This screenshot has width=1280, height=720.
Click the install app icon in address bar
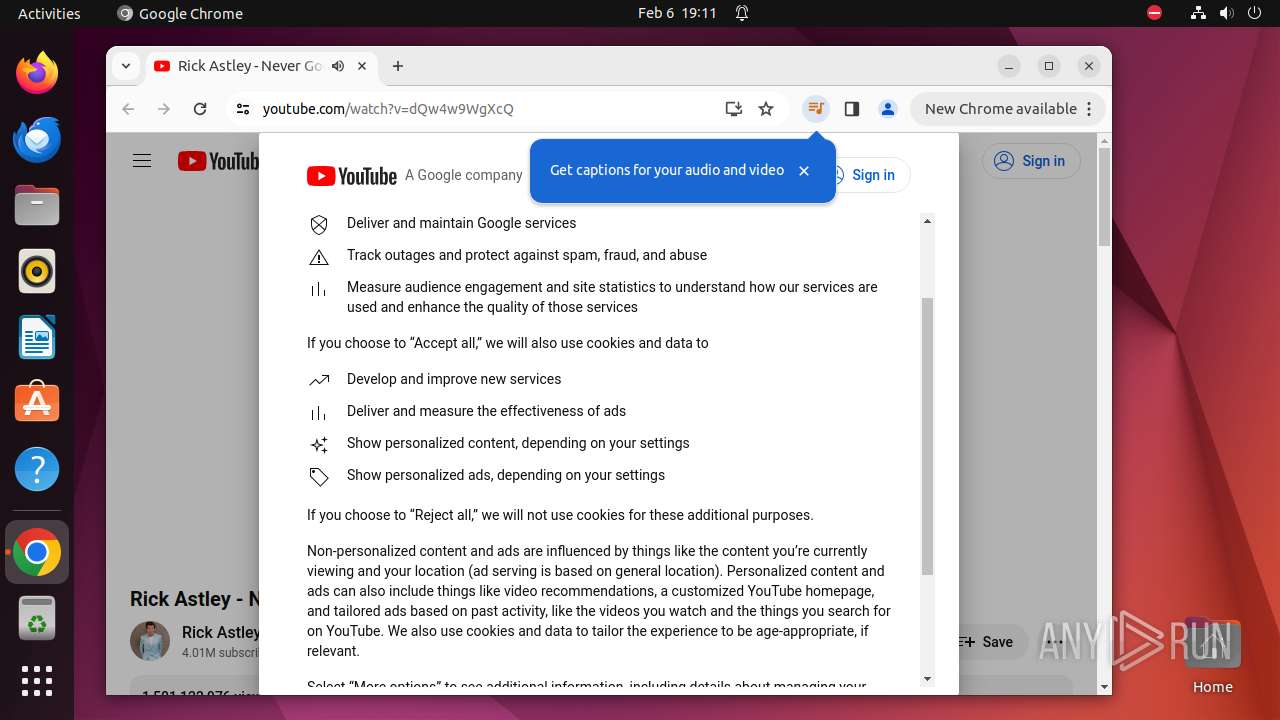(x=734, y=109)
